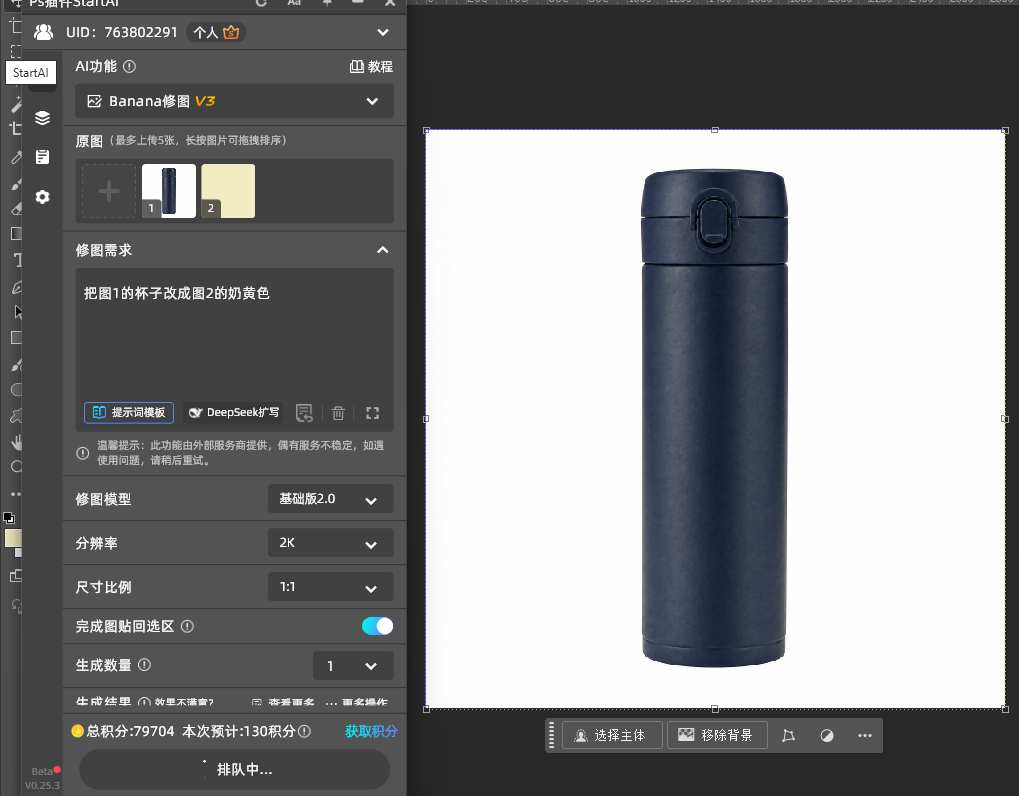Click info icon beside 生成数量

click(144, 665)
